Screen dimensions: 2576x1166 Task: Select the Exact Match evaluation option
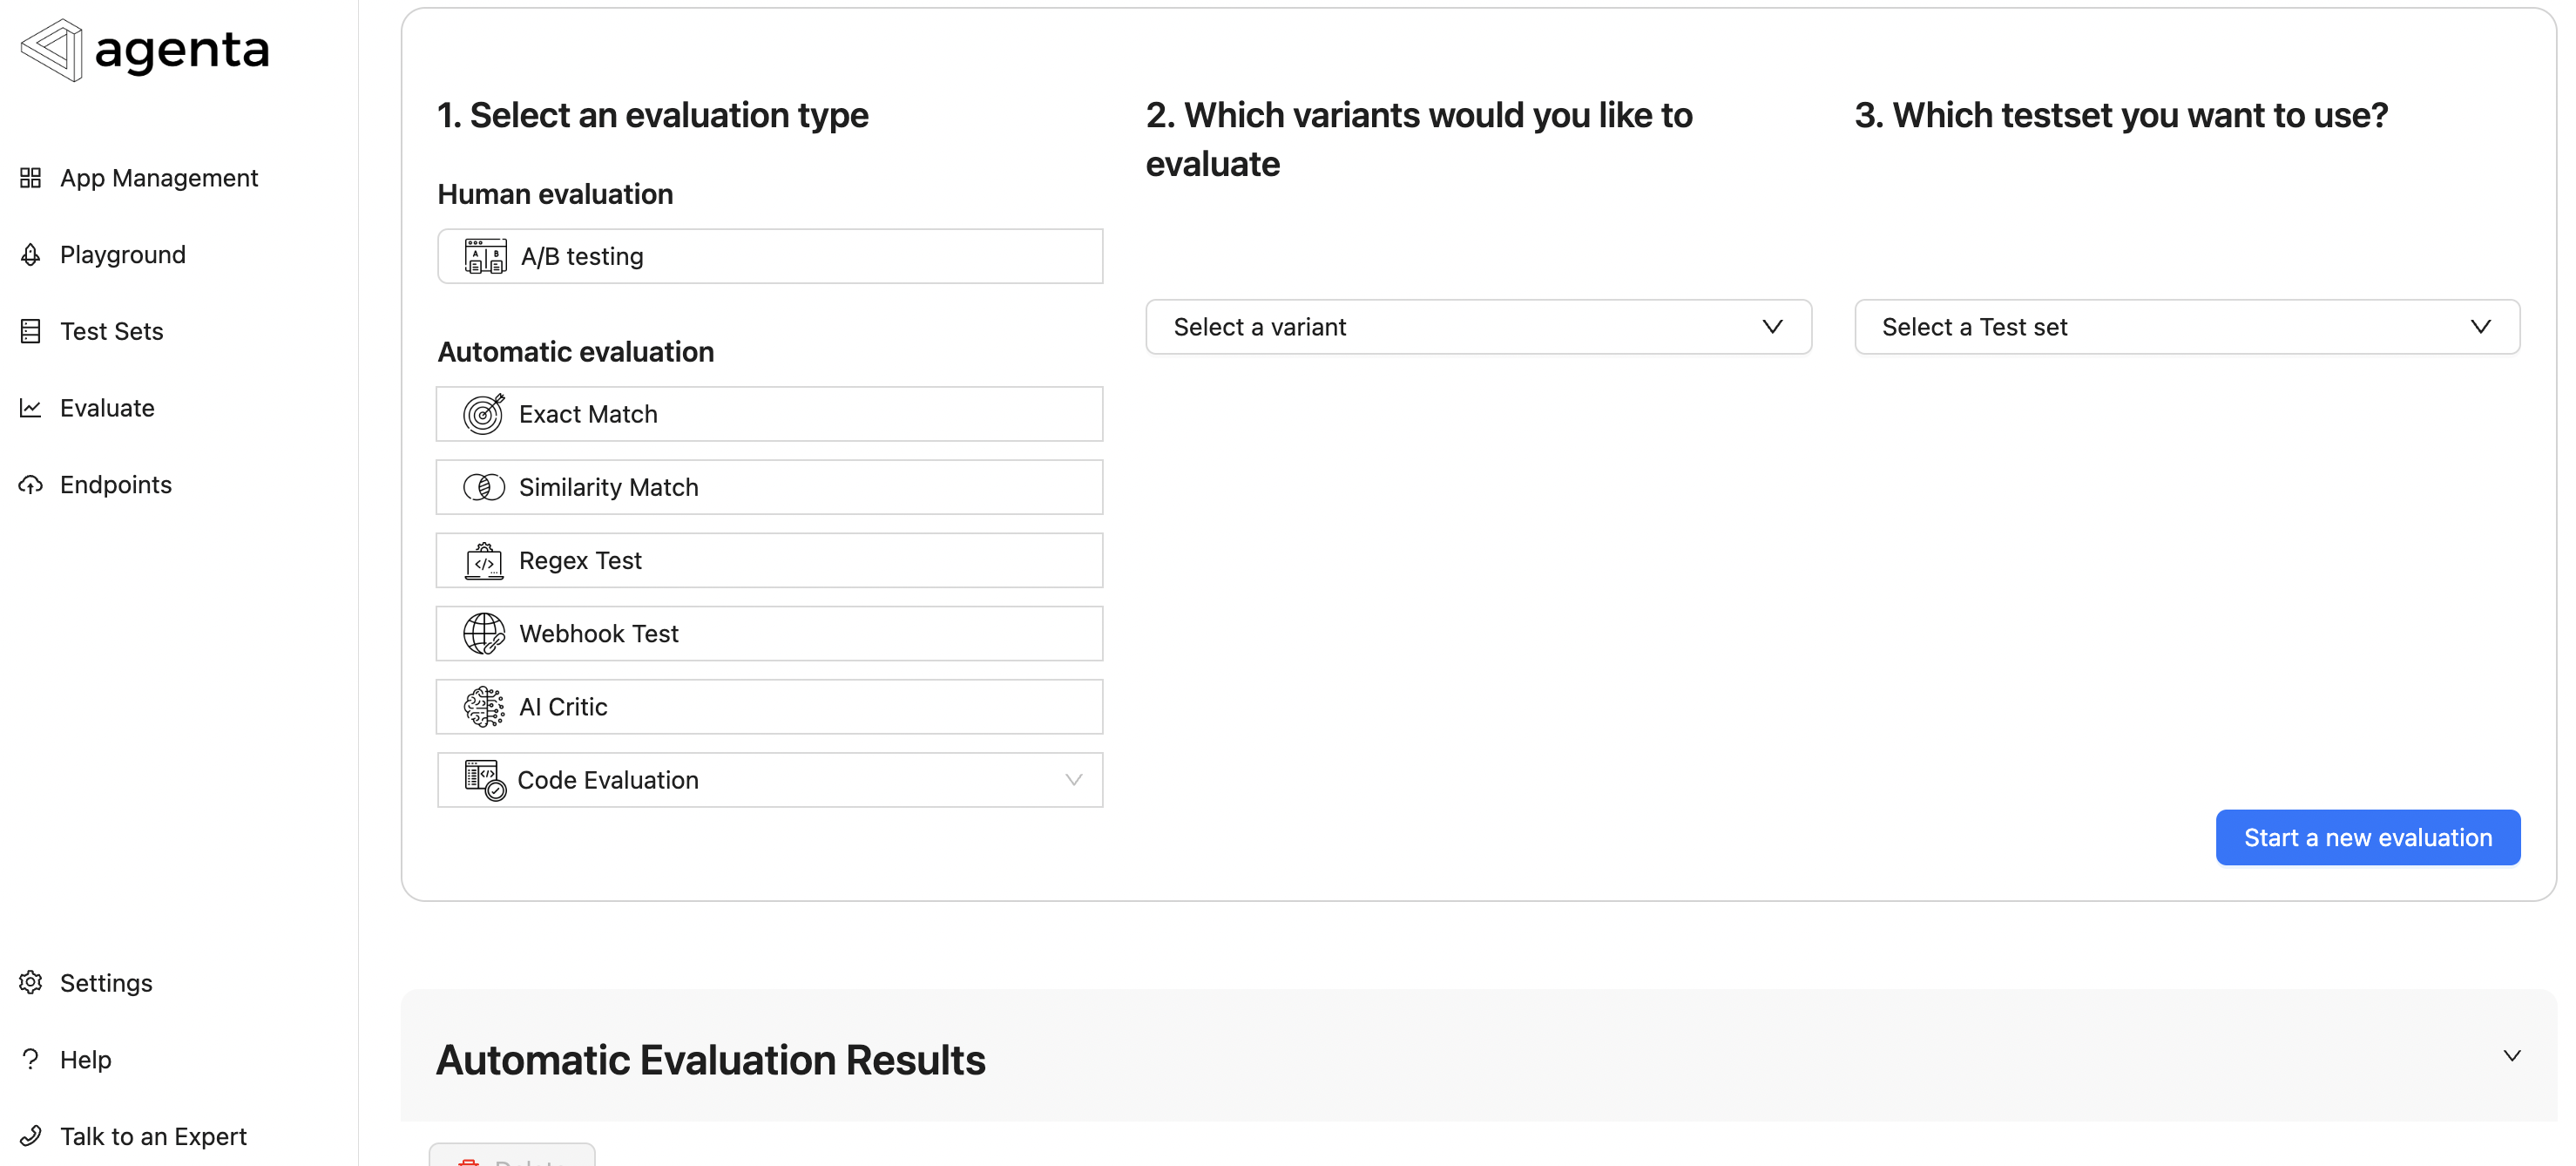click(x=769, y=413)
